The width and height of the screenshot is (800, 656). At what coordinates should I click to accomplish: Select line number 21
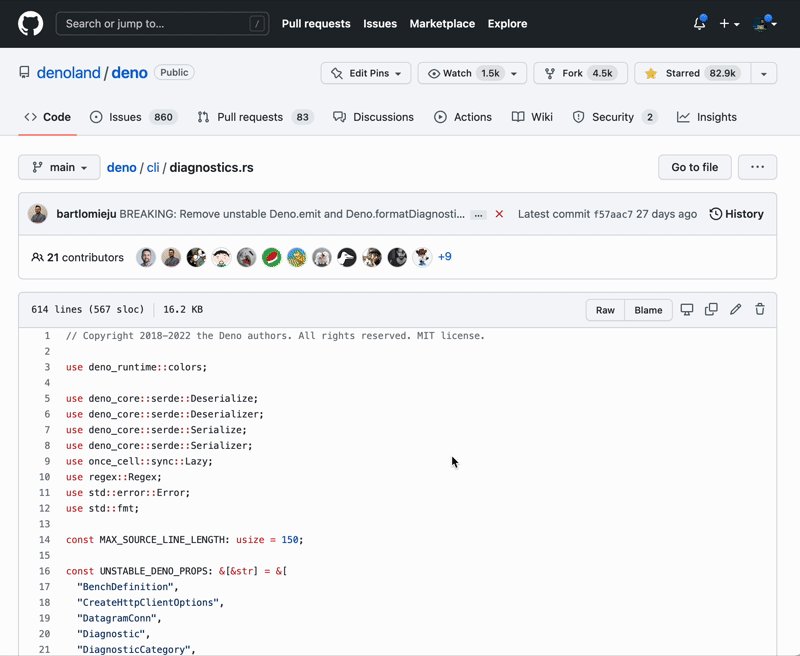(44, 649)
